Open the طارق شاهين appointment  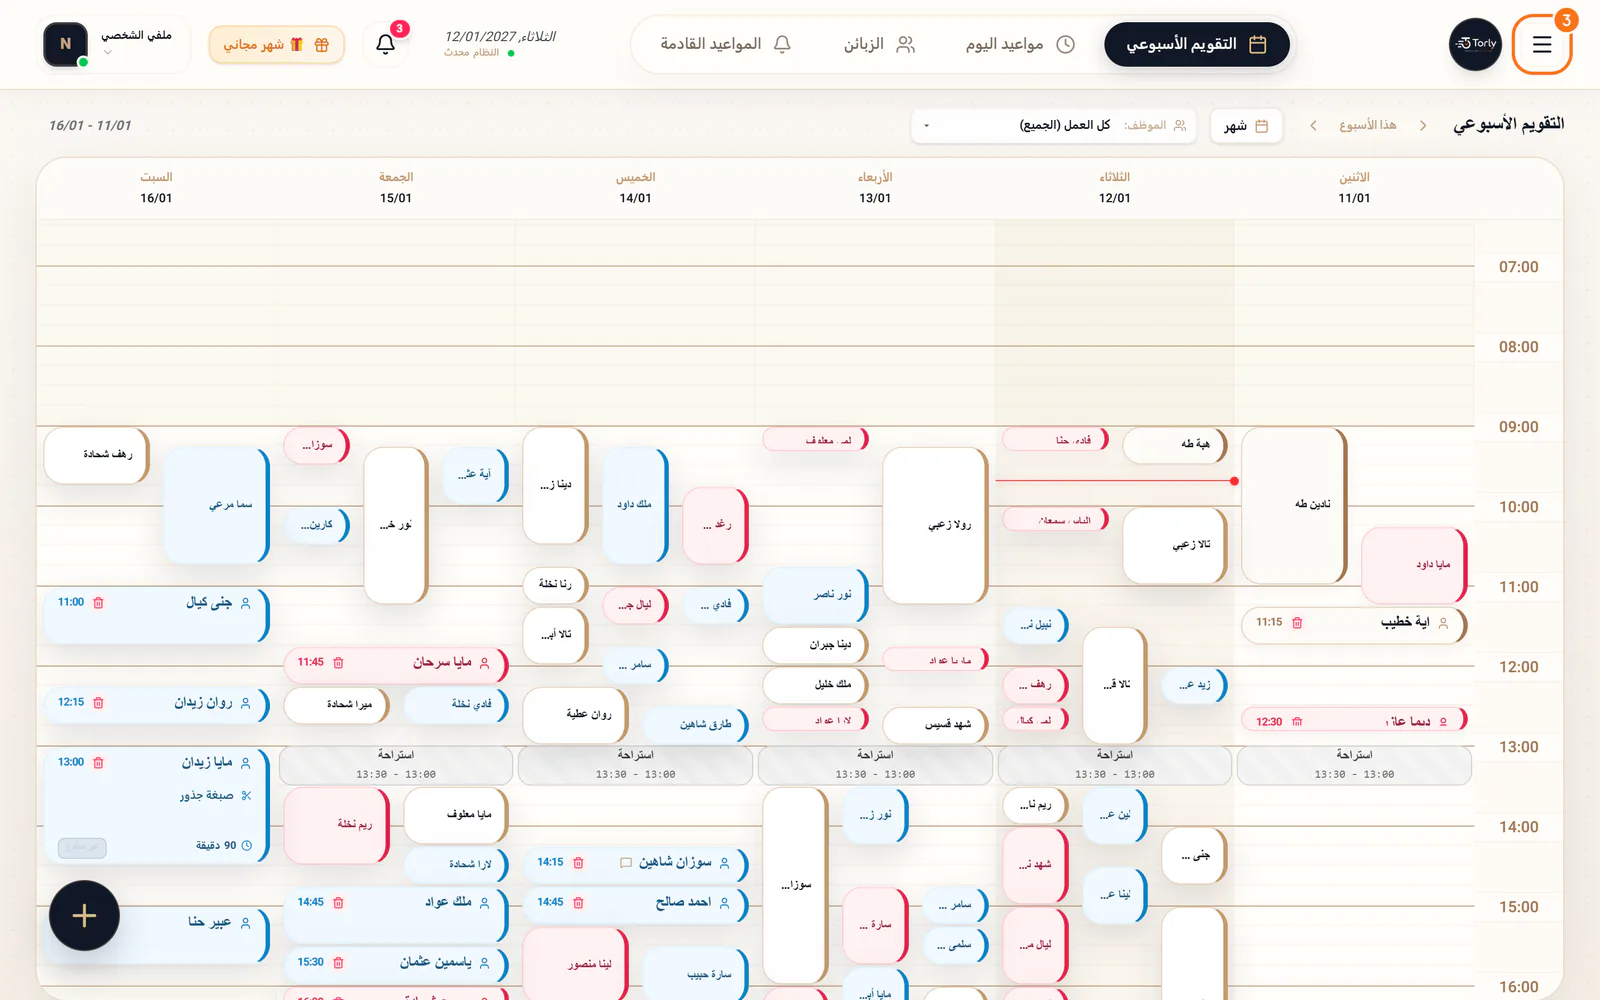695,725
